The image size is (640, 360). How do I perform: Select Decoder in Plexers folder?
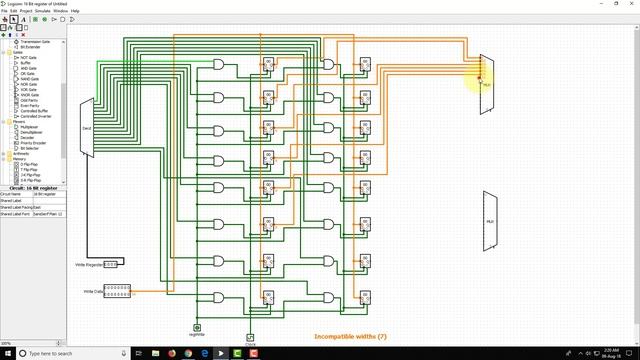(27, 138)
